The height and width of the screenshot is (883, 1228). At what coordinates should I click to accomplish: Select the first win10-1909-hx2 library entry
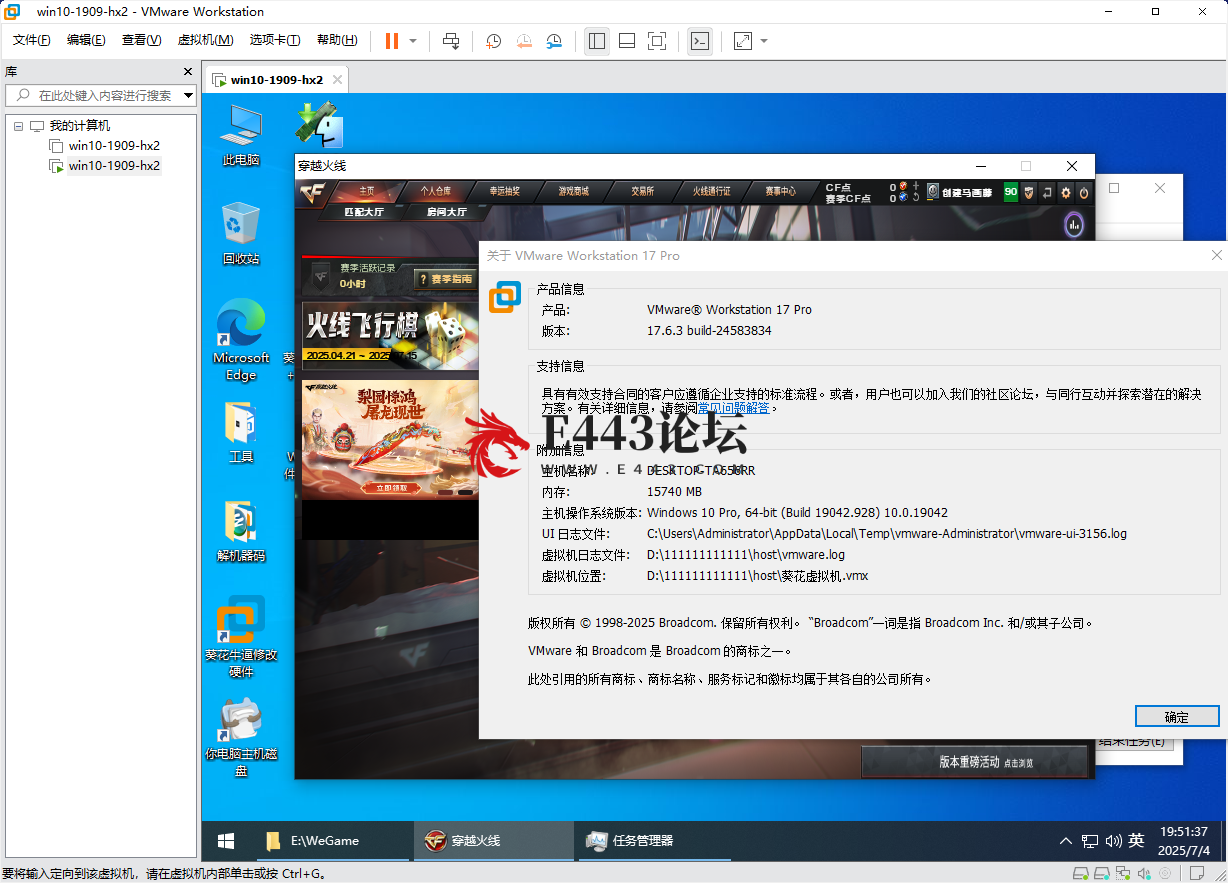click(x=105, y=145)
